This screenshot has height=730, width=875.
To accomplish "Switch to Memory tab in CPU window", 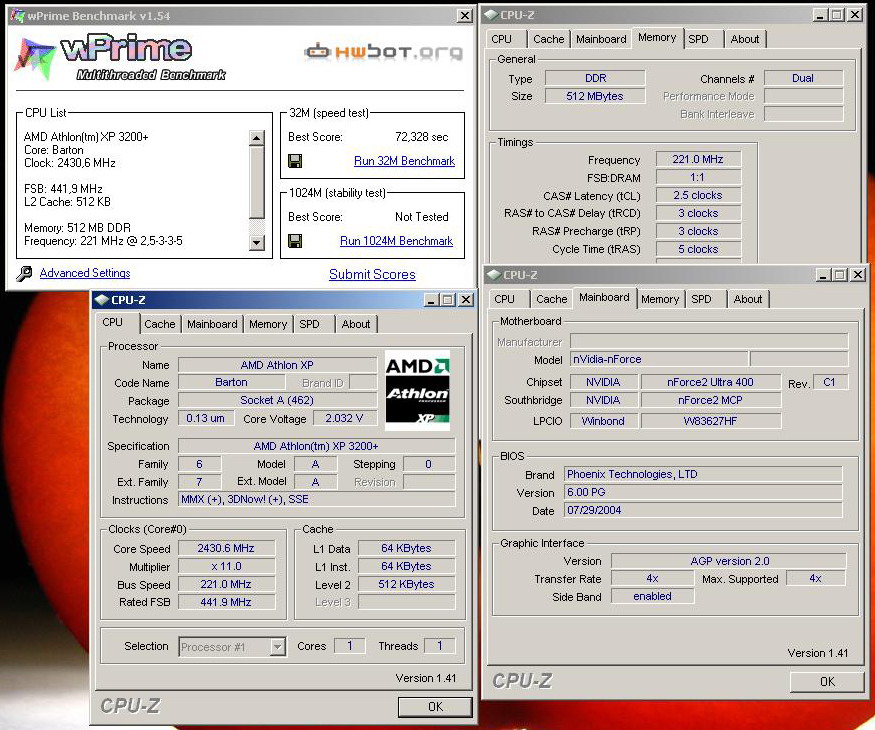I will (x=268, y=324).
